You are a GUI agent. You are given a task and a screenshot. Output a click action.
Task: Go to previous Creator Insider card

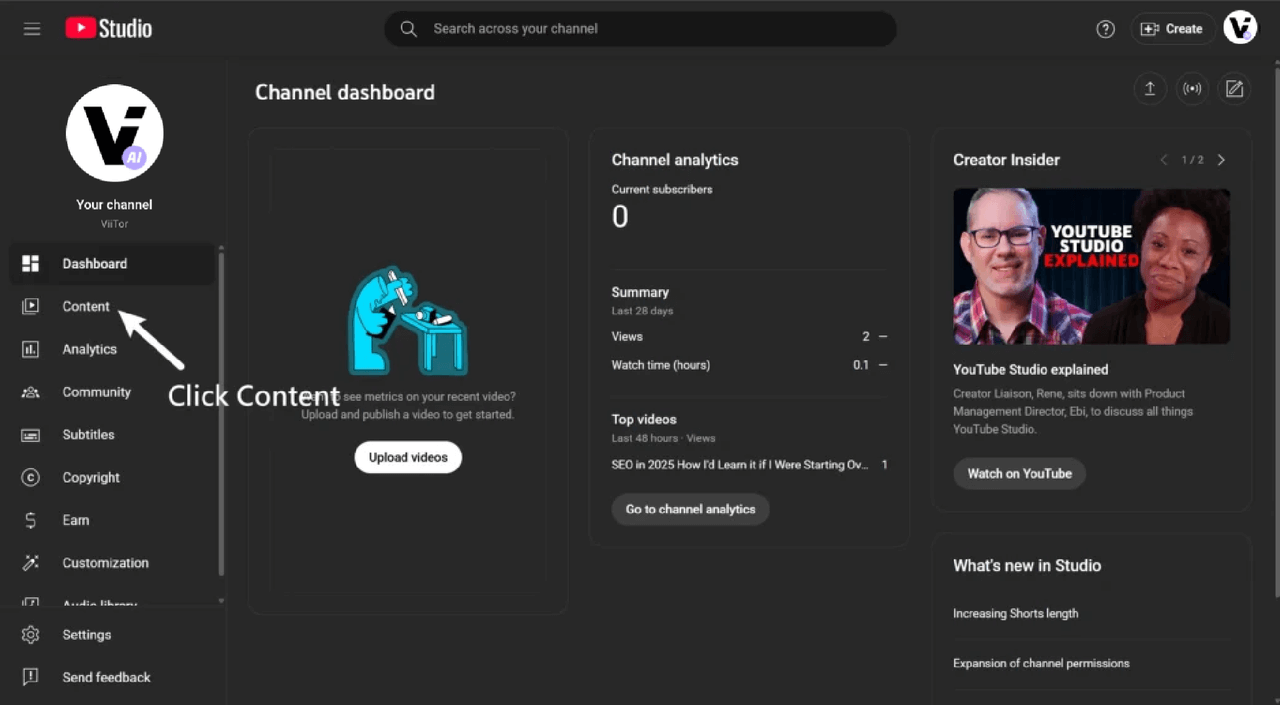click(x=1164, y=160)
